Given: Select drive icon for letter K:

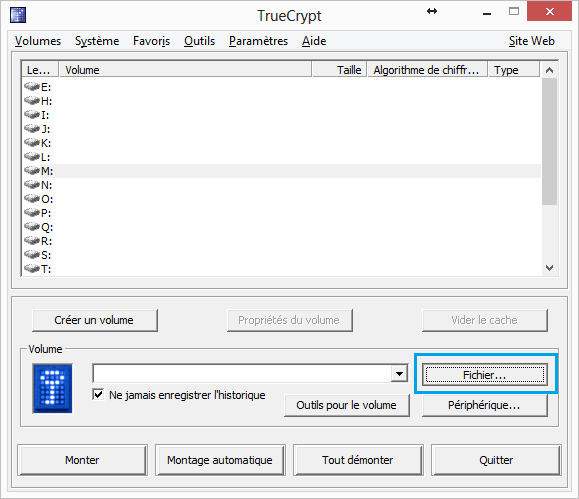Looking at the screenshot, I should [x=32, y=143].
